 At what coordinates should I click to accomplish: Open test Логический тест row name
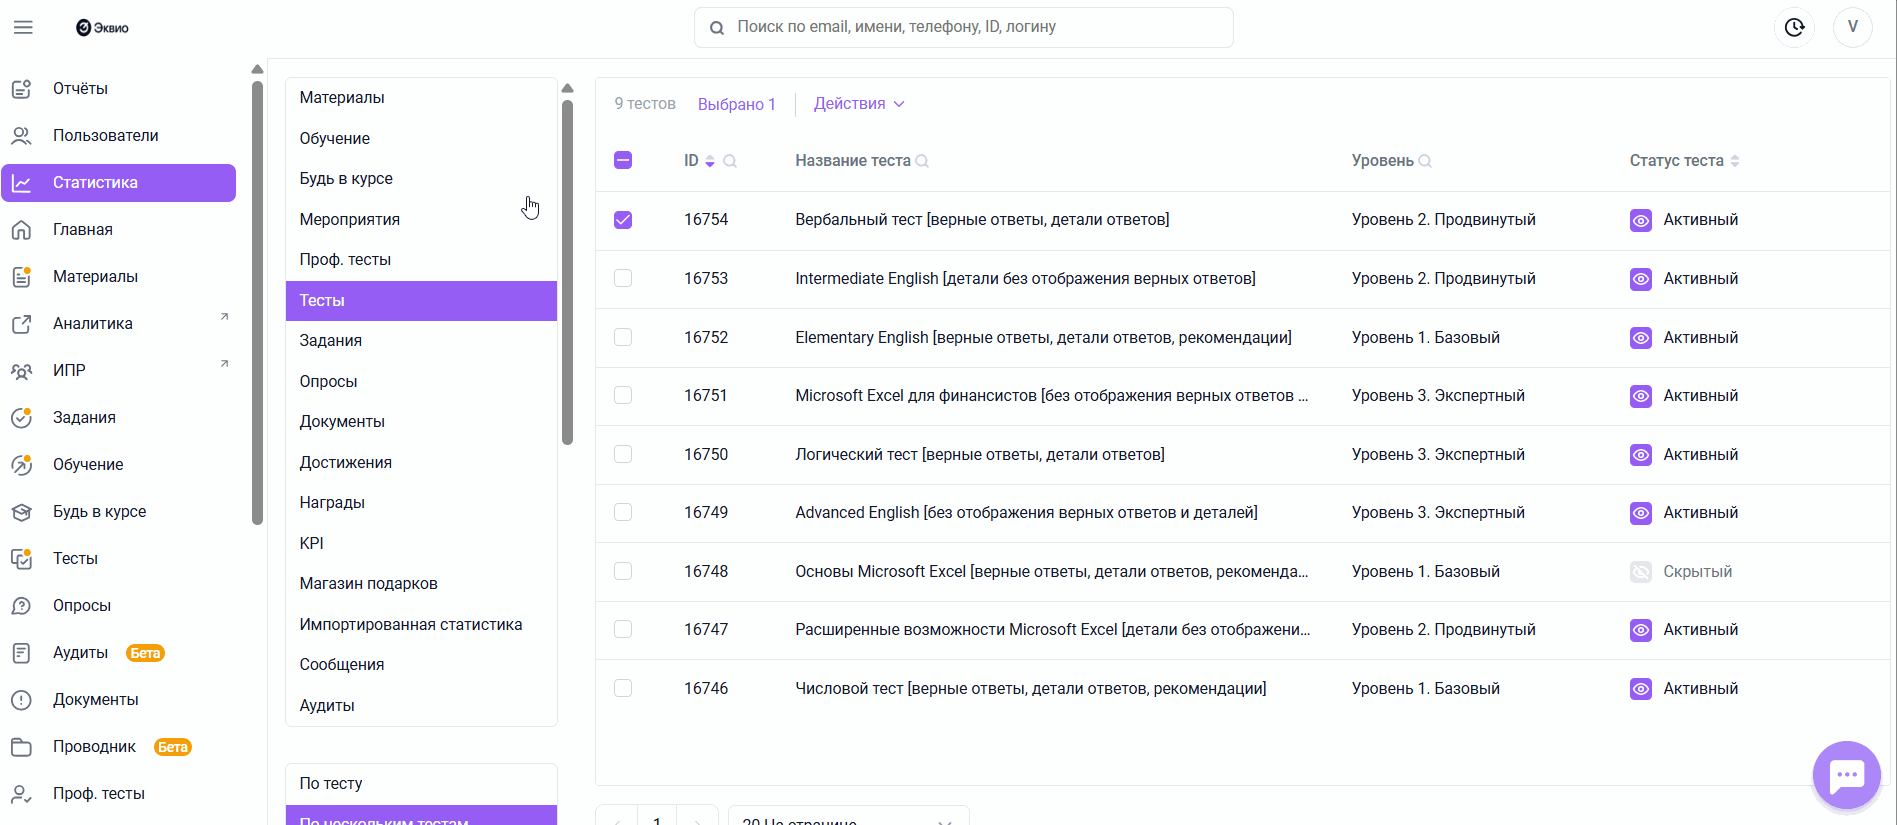click(x=979, y=455)
